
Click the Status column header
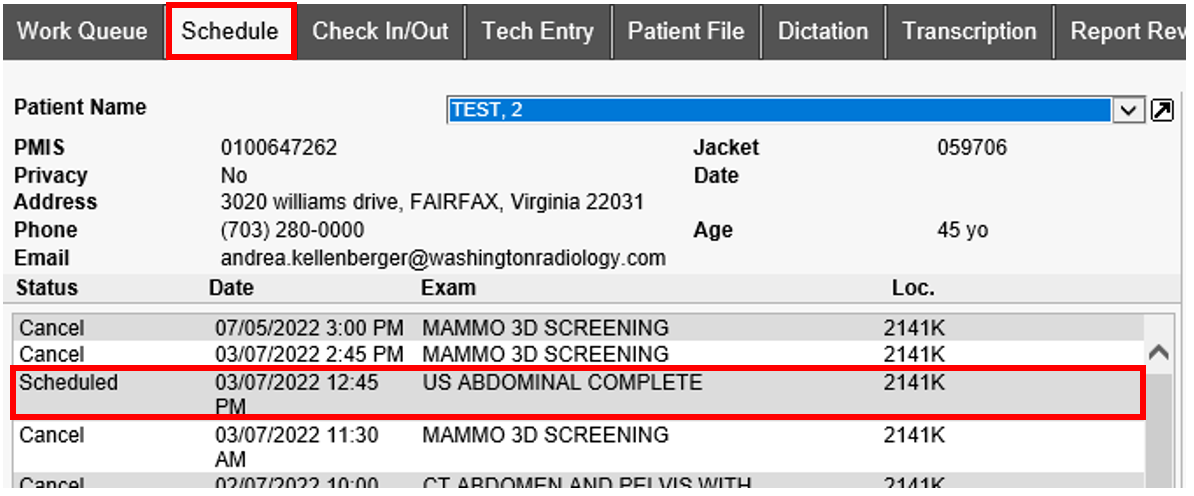coord(47,288)
